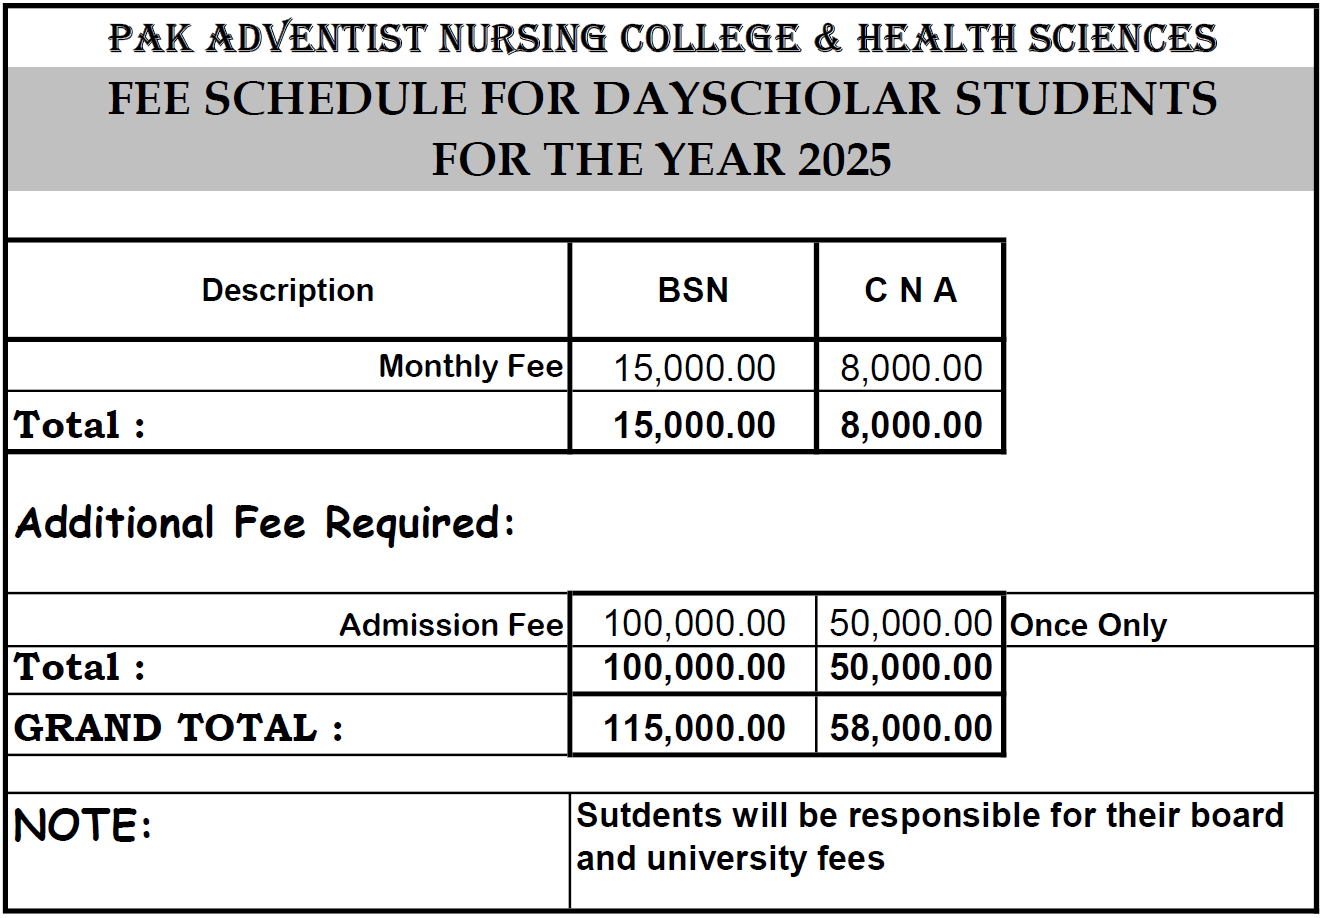The width and height of the screenshot is (1322, 918).
Task: Select the Additional Fee Required heading
Action: coord(265,522)
